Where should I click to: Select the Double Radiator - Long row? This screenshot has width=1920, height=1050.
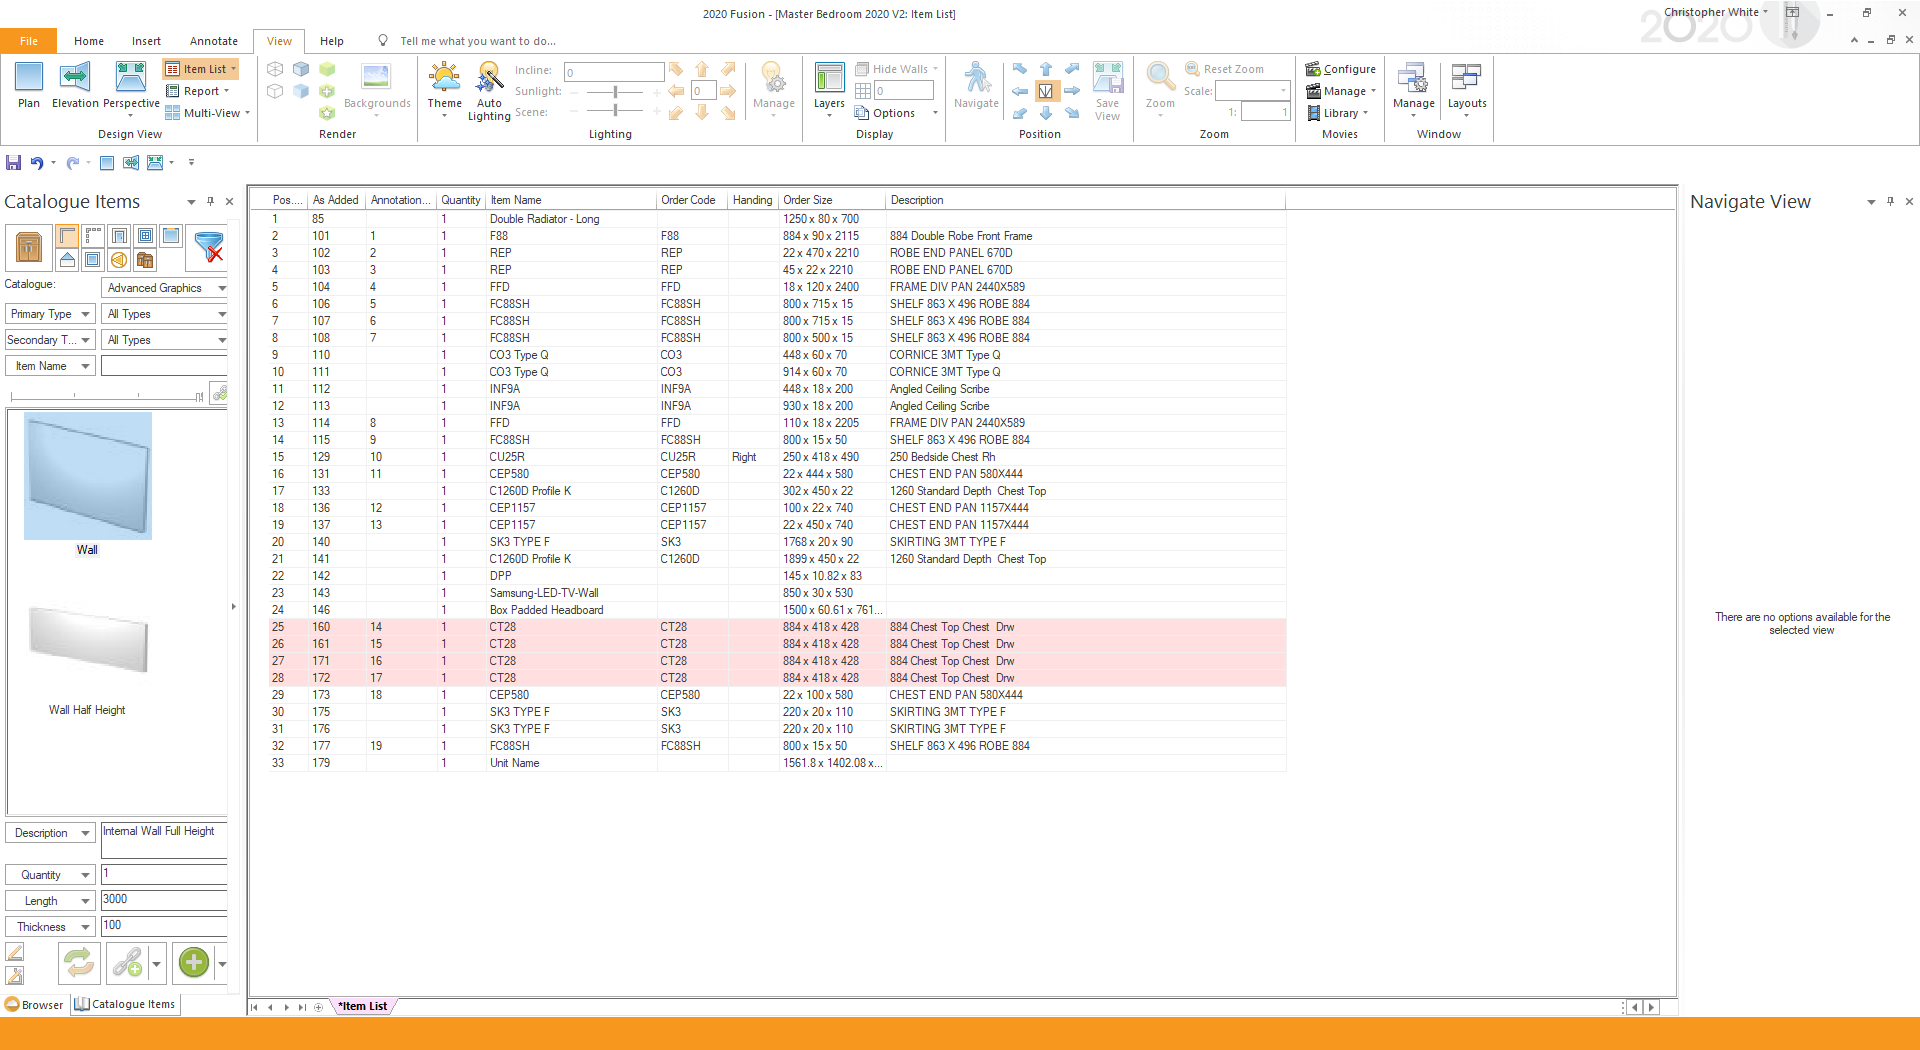[777, 219]
